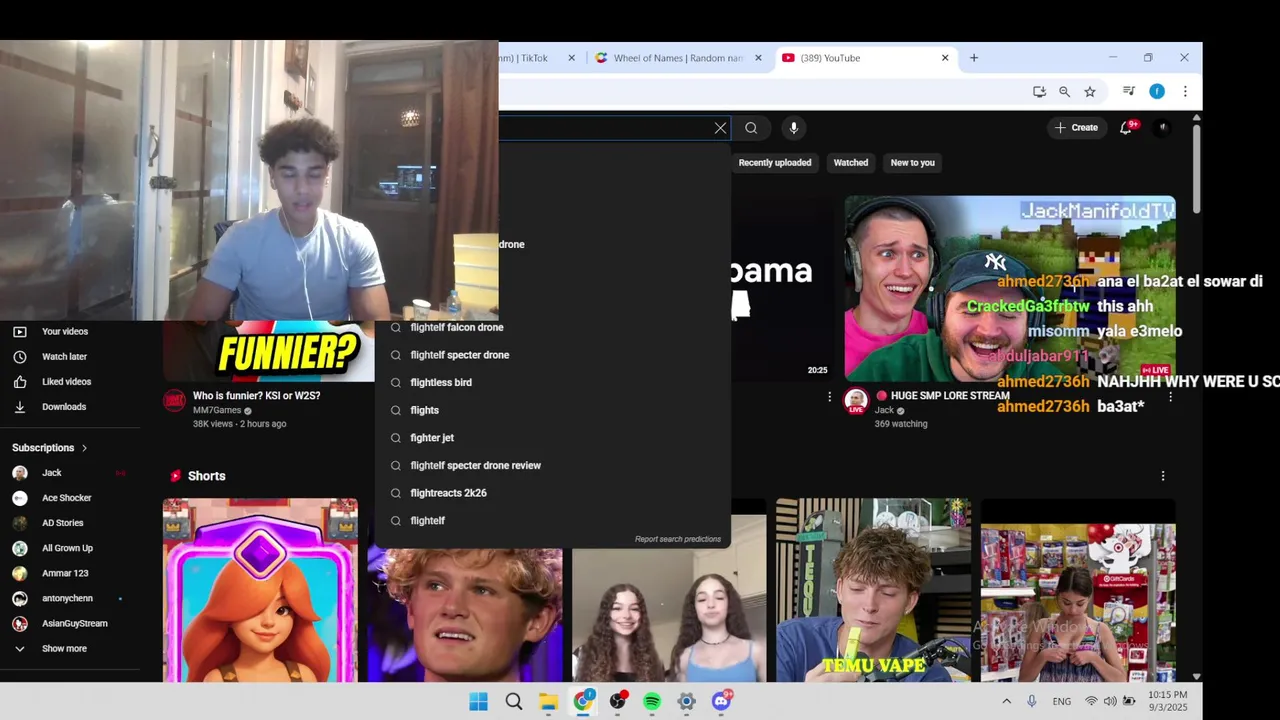The width and height of the screenshot is (1280, 720).
Task: Open taskbar Search
Action: [x=513, y=701]
